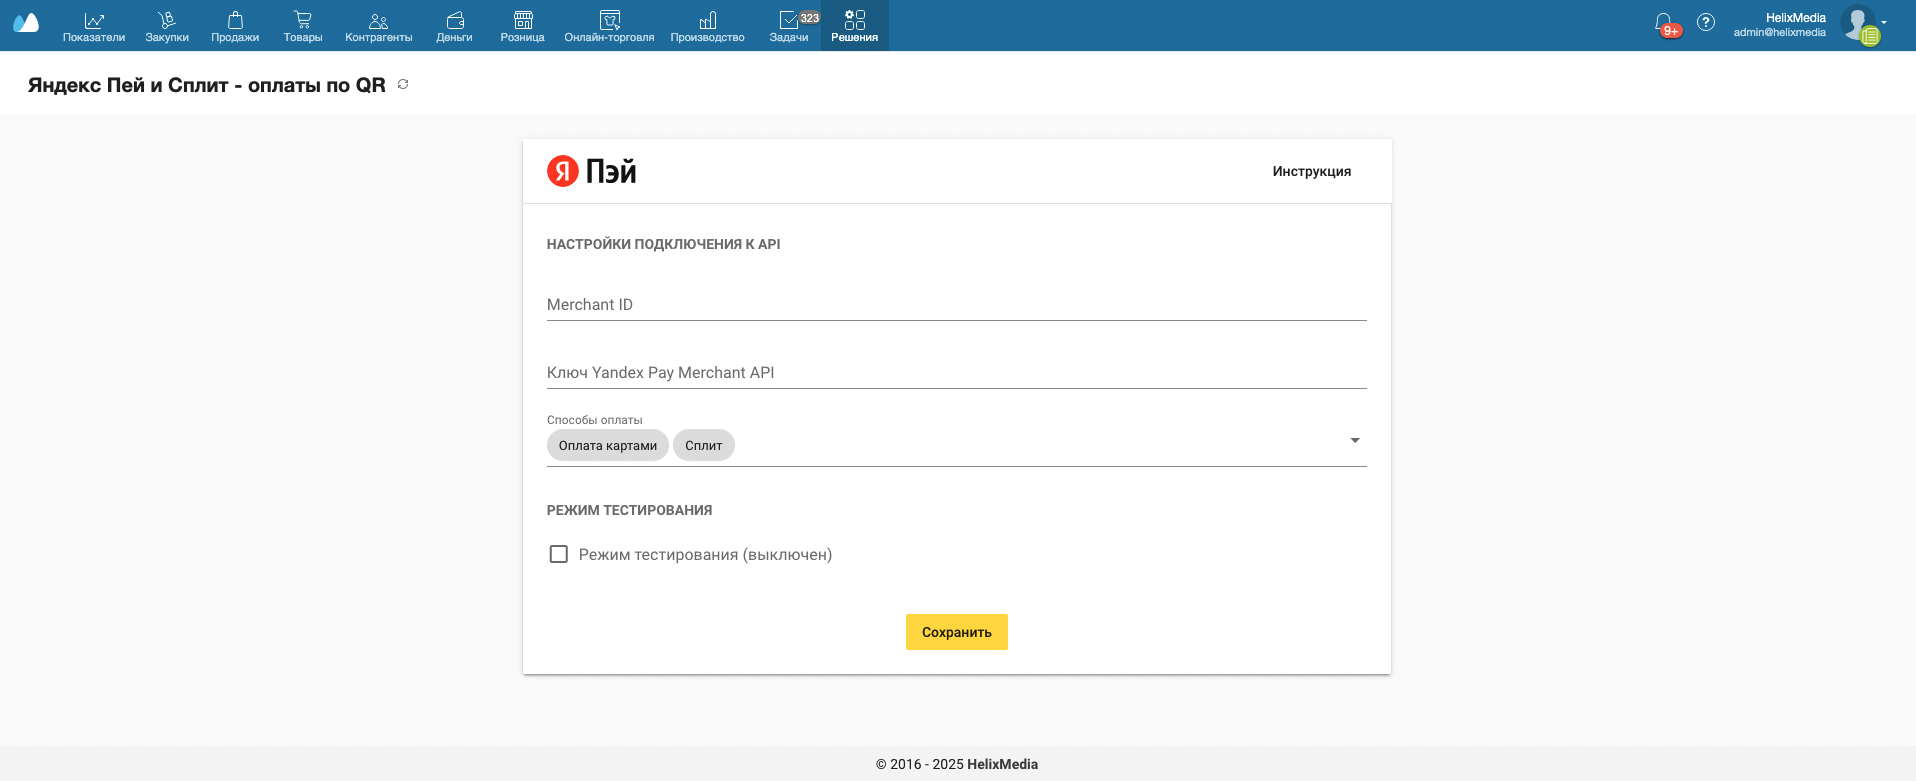1916x781 pixels.
Task: Enable the Режим тестирования checkbox
Action: point(559,554)
